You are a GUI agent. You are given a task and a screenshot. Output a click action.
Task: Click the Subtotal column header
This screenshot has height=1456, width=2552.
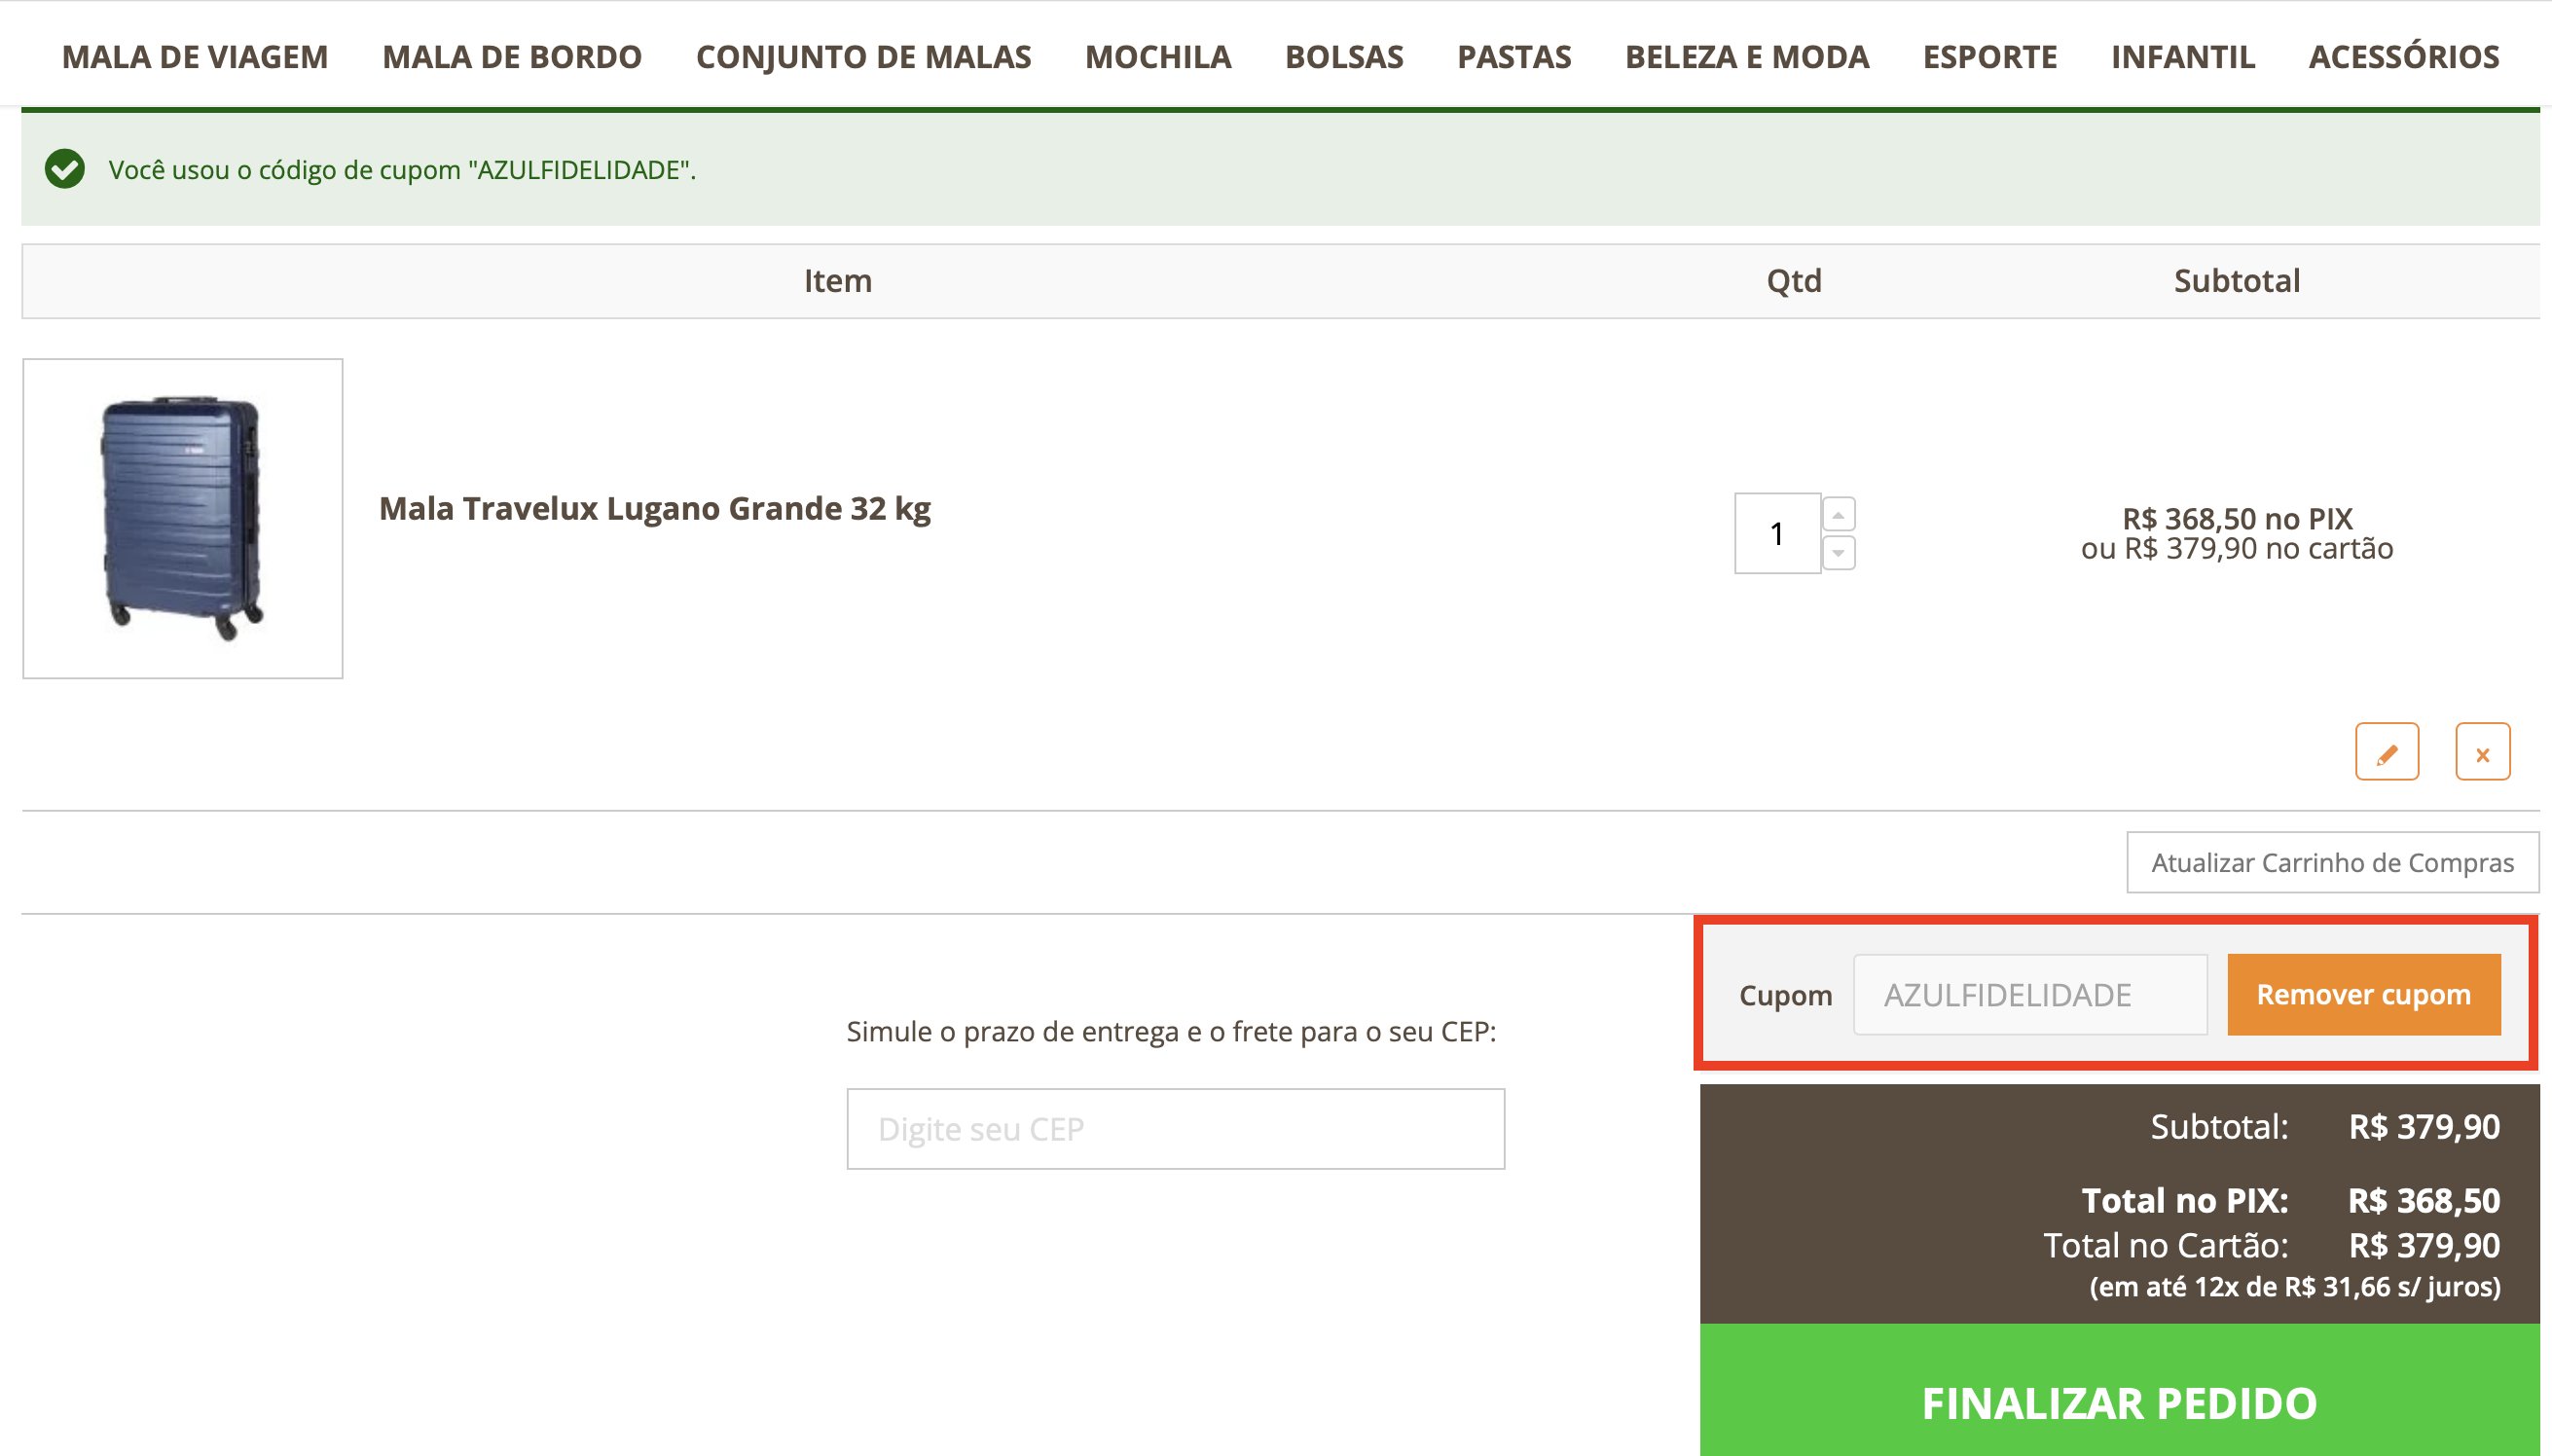tap(2237, 281)
